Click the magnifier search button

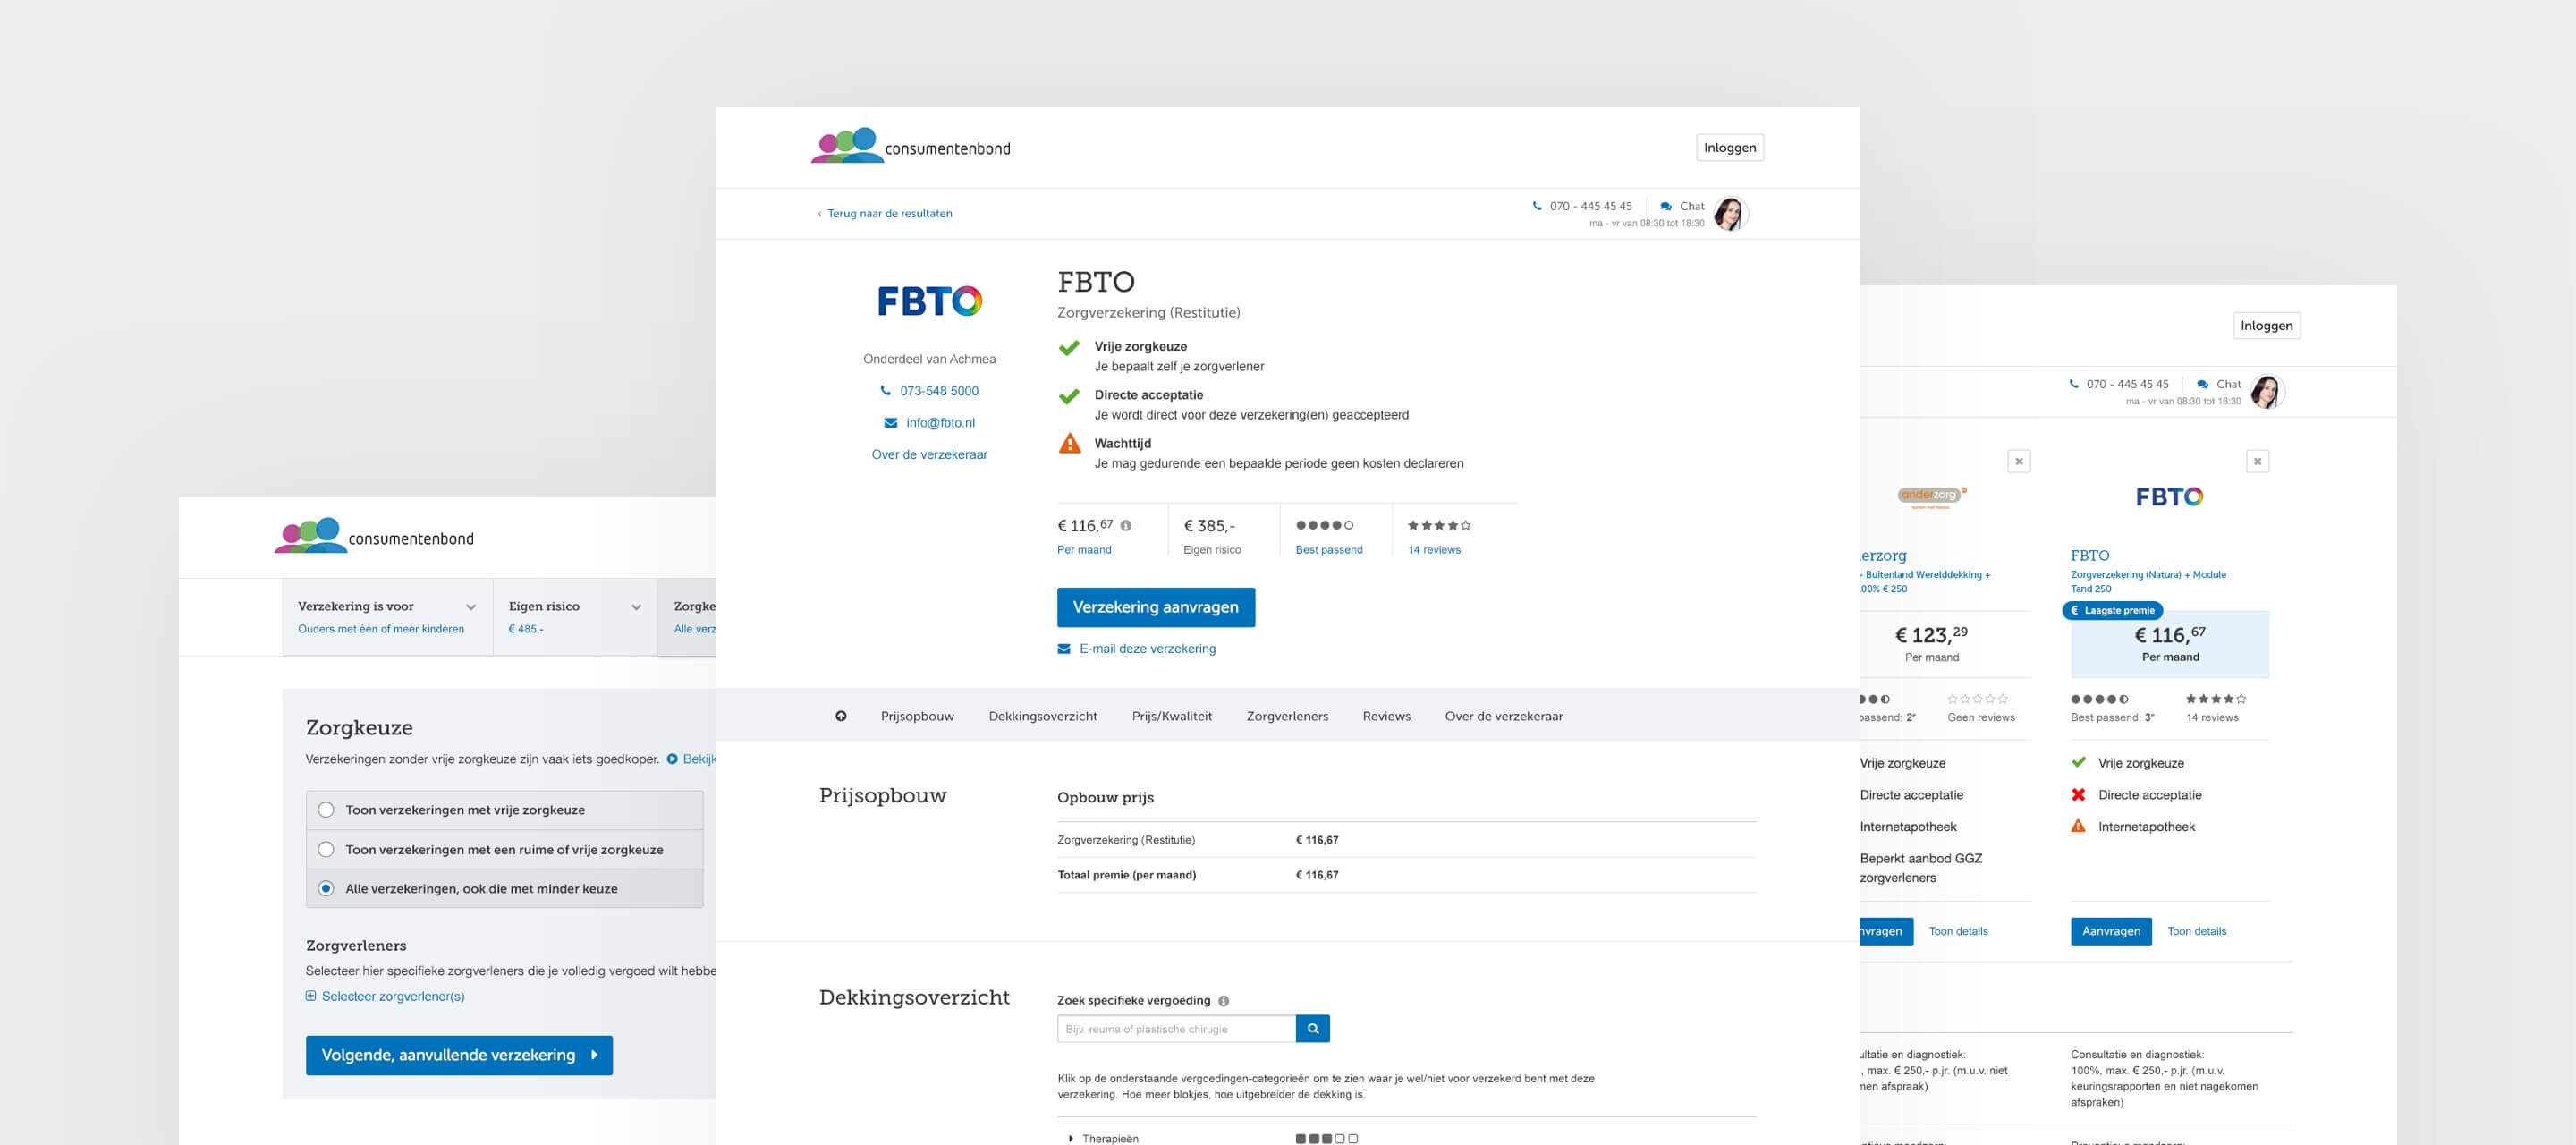1312,1028
